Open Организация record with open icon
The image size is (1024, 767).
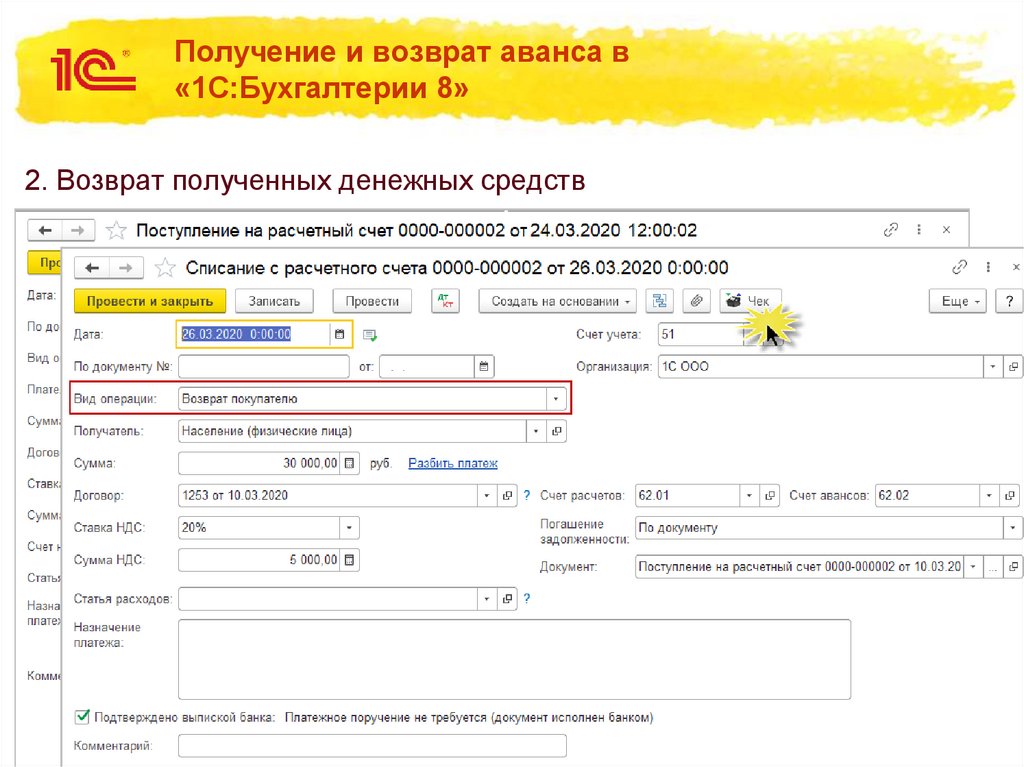tap(1013, 367)
